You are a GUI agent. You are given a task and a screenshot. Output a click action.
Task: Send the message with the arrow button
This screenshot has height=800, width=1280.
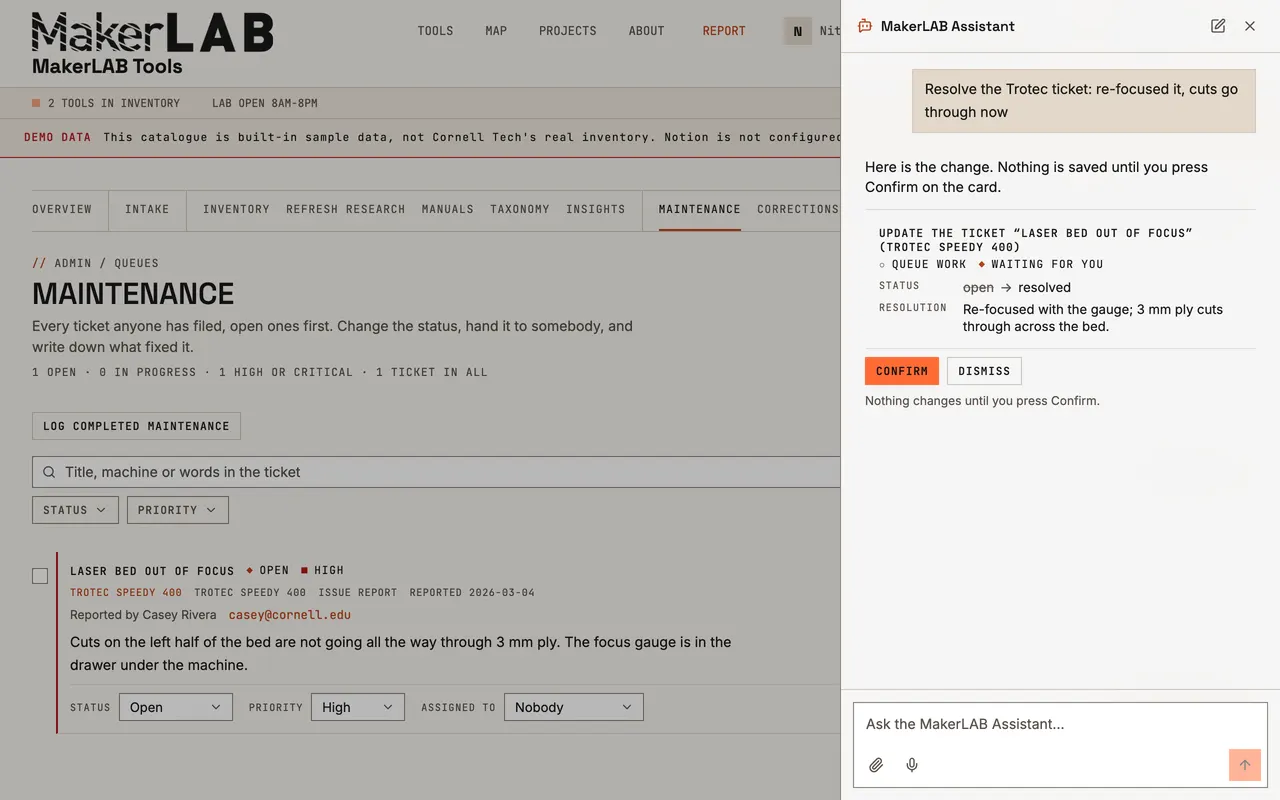(1245, 765)
